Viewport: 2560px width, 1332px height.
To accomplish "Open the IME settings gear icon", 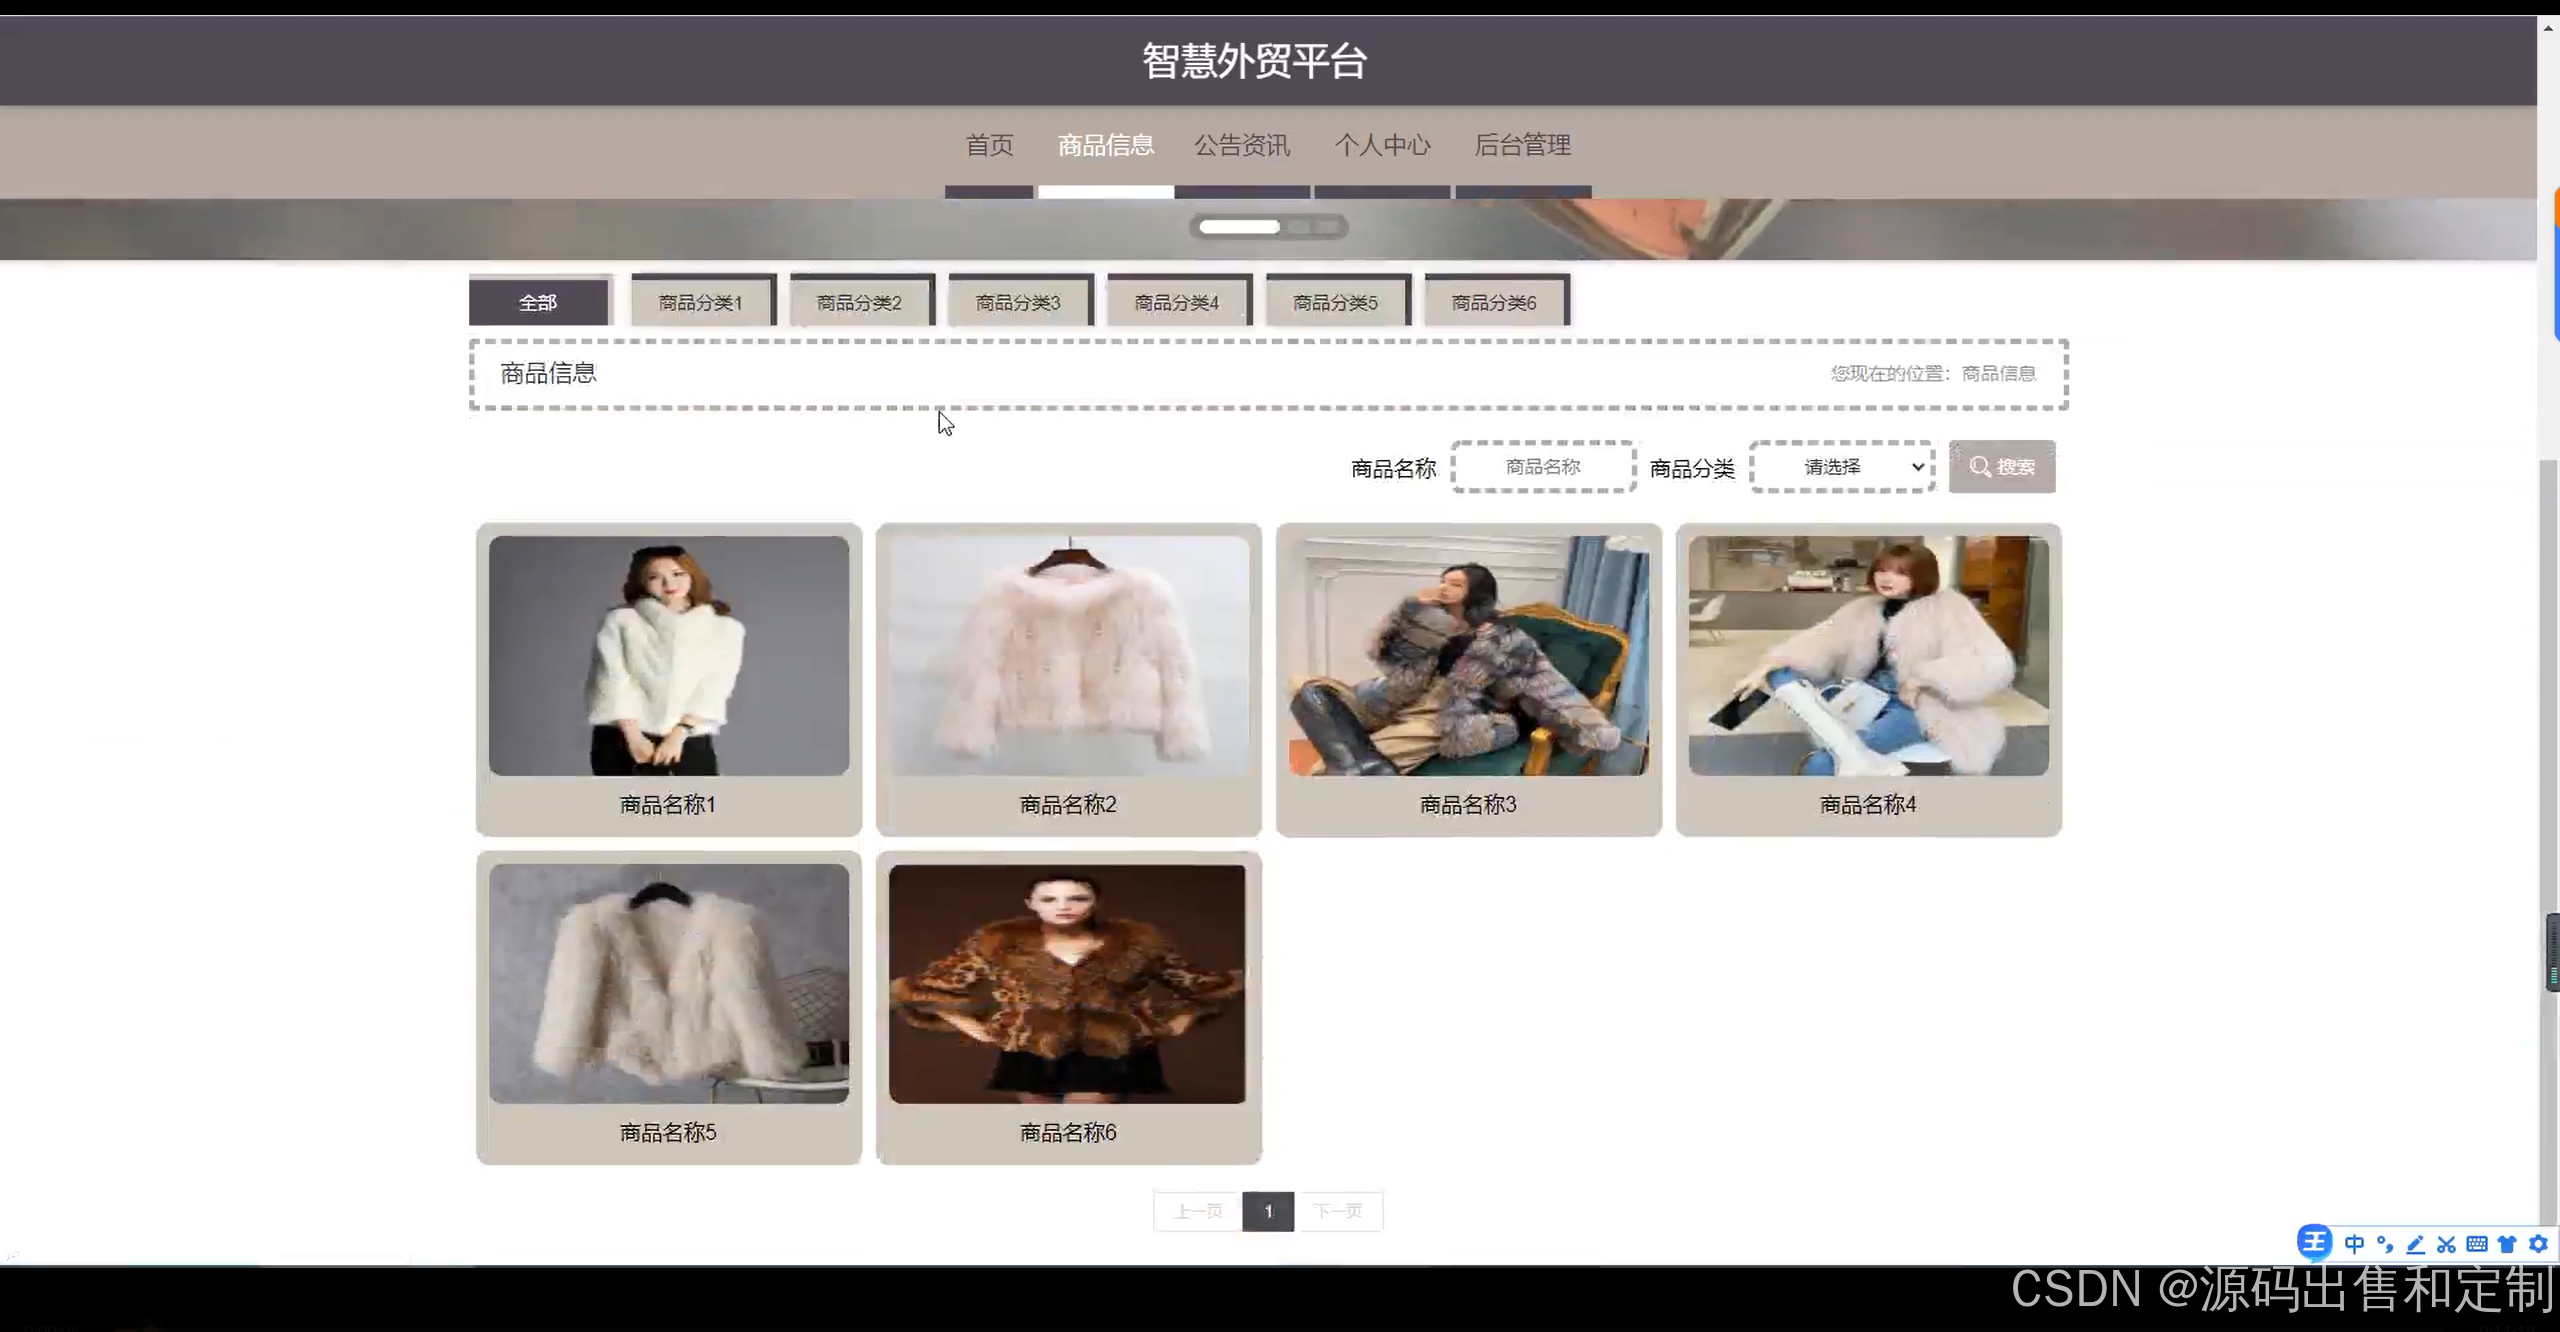I will (x=2538, y=1244).
